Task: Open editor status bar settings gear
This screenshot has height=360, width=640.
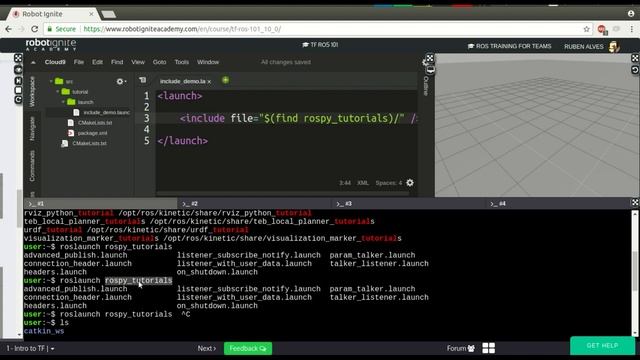Action: tap(410, 183)
